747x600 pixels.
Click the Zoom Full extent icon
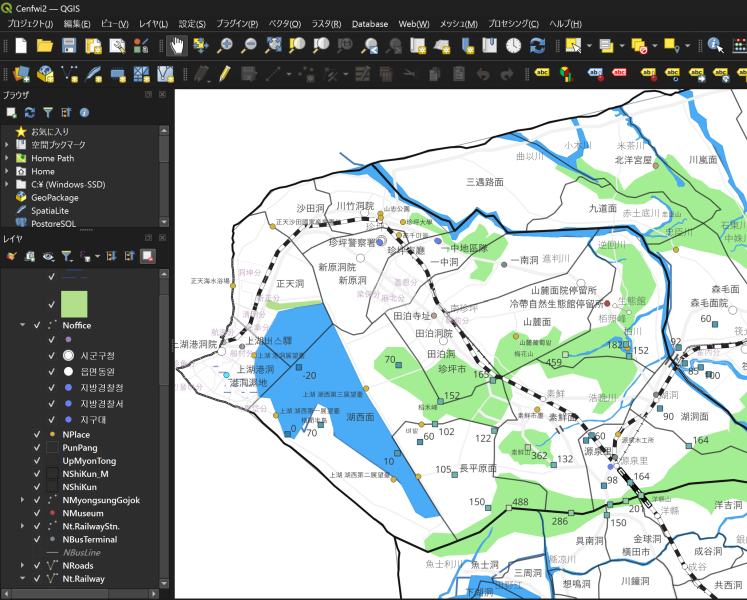[273, 46]
